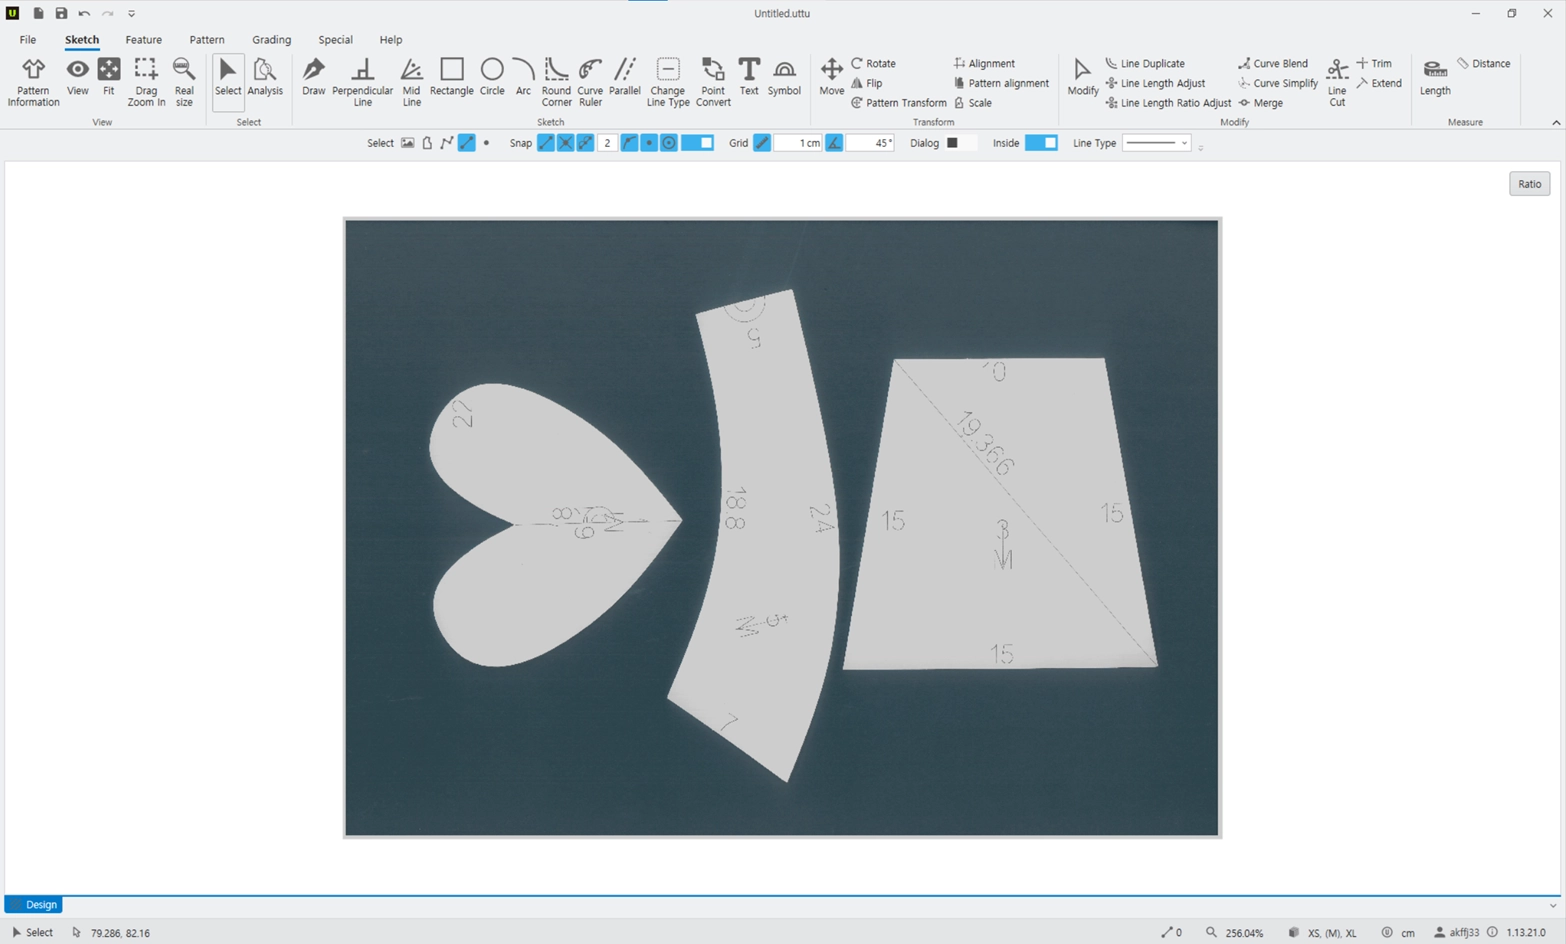The image size is (1566, 944).
Task: Toggle the Dialog switch
Action: coord(960,143)
